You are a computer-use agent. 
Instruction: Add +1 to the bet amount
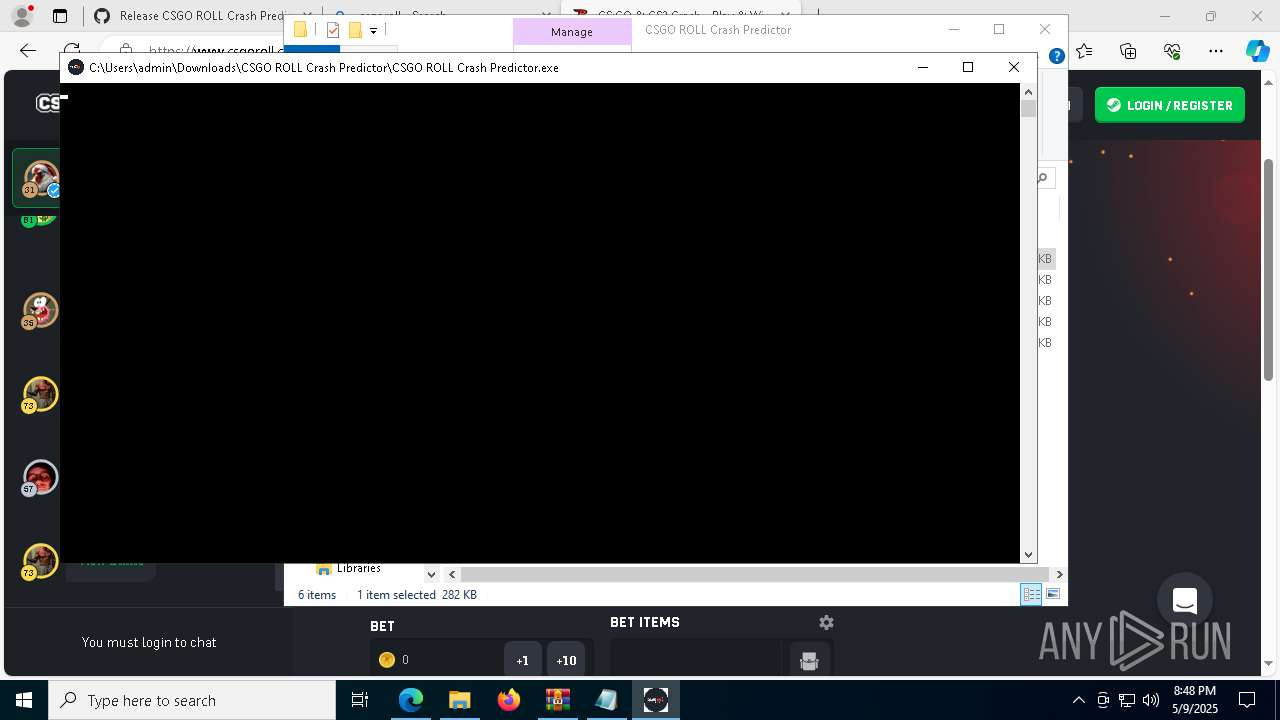522,660
